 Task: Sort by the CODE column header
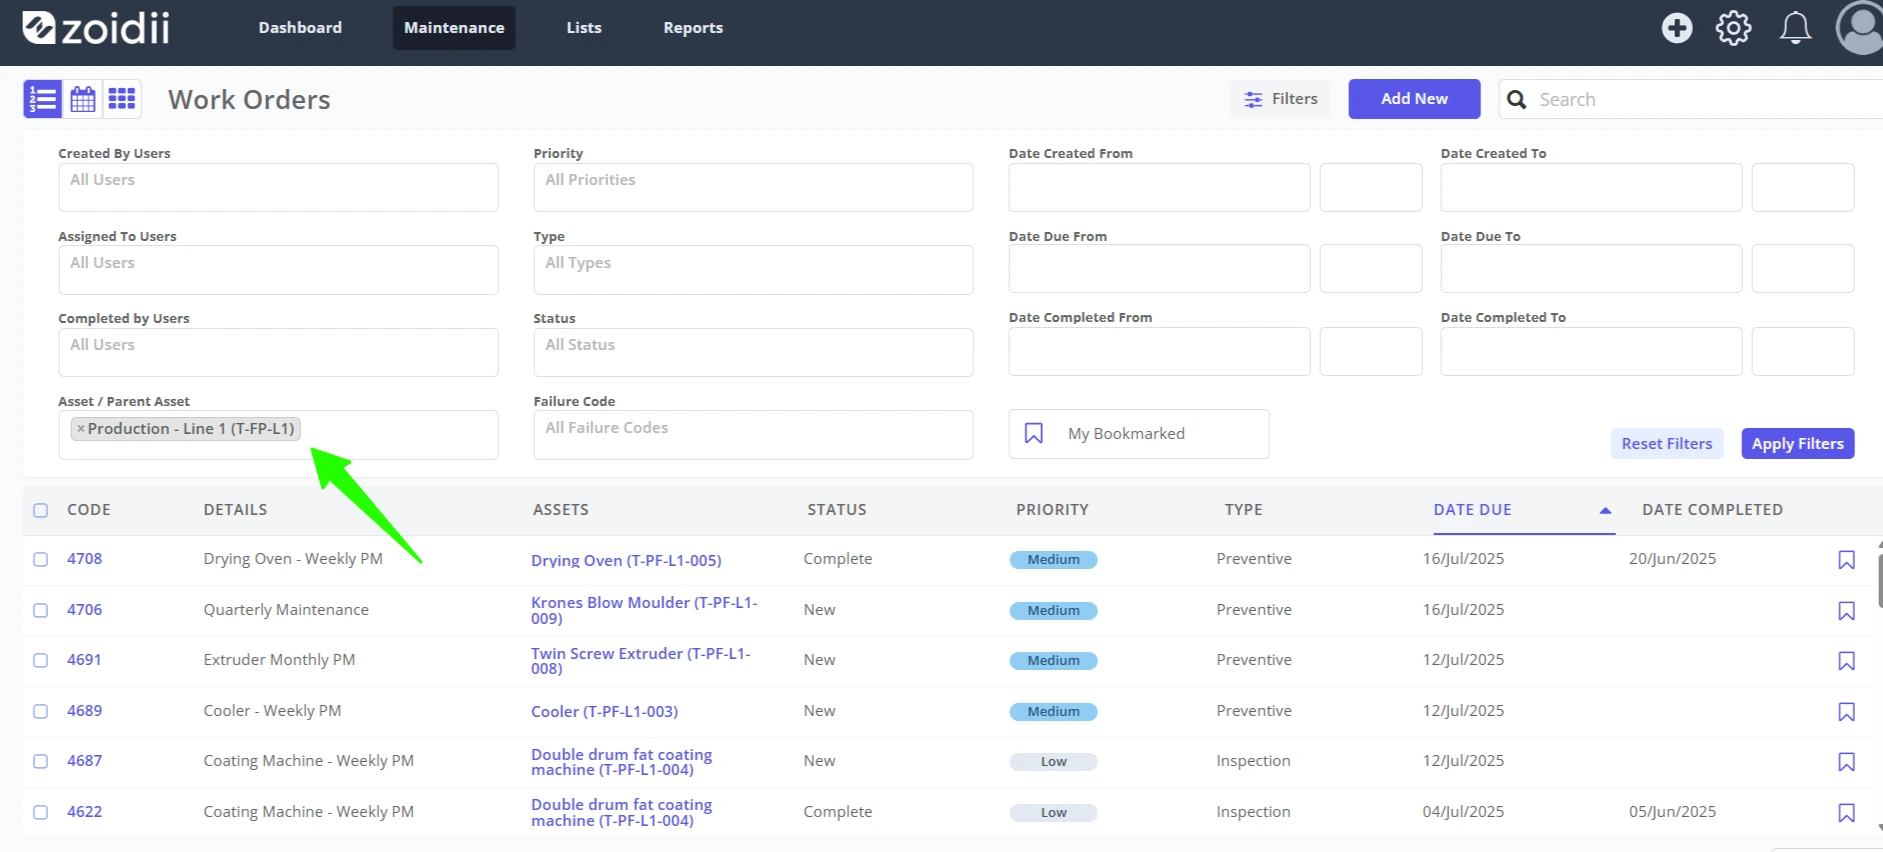pyautogui.click(x=89, y=510)
